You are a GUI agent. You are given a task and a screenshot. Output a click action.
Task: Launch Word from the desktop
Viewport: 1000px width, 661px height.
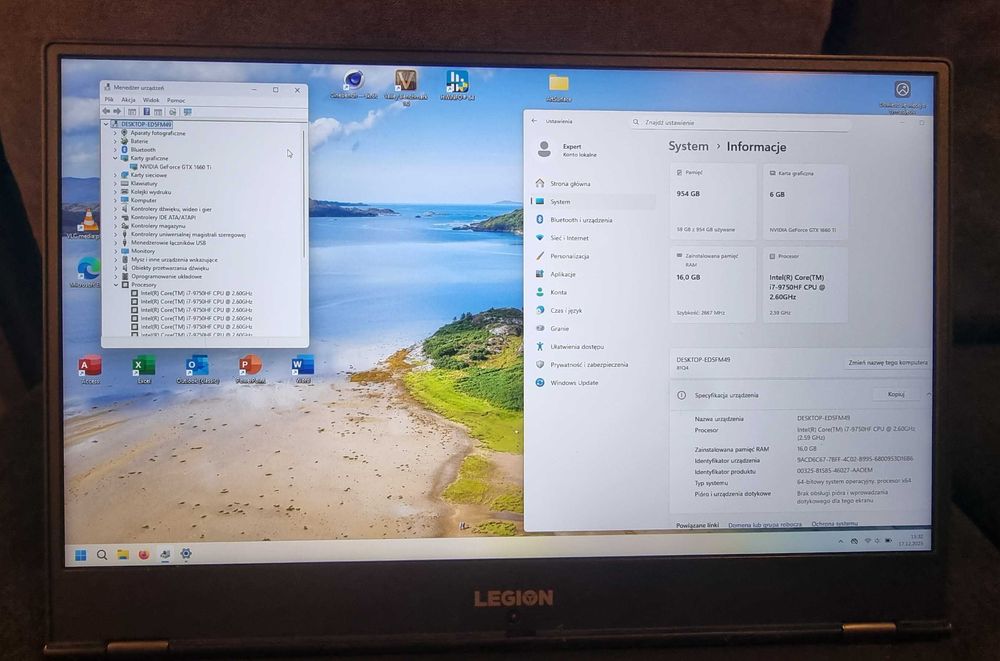pyautogui.click(x=303, y=369)
